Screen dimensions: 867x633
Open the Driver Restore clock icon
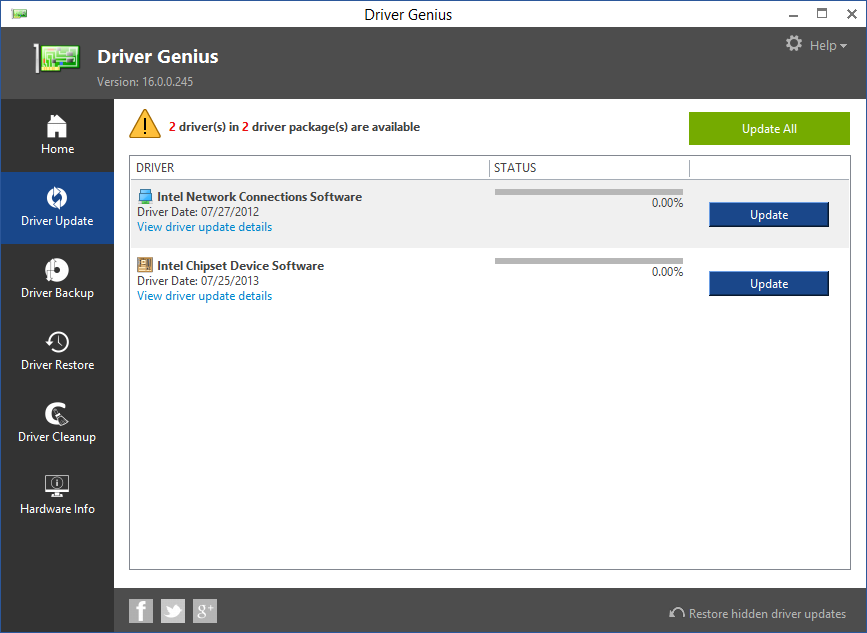click(x=57, y=342)
